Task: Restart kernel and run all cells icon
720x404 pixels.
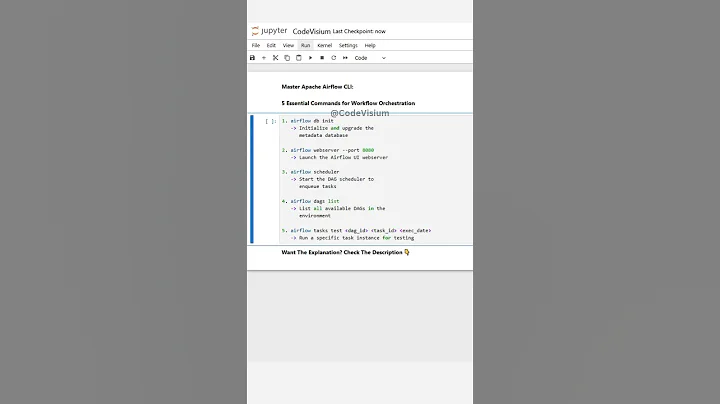Action: tap(345, 58)
